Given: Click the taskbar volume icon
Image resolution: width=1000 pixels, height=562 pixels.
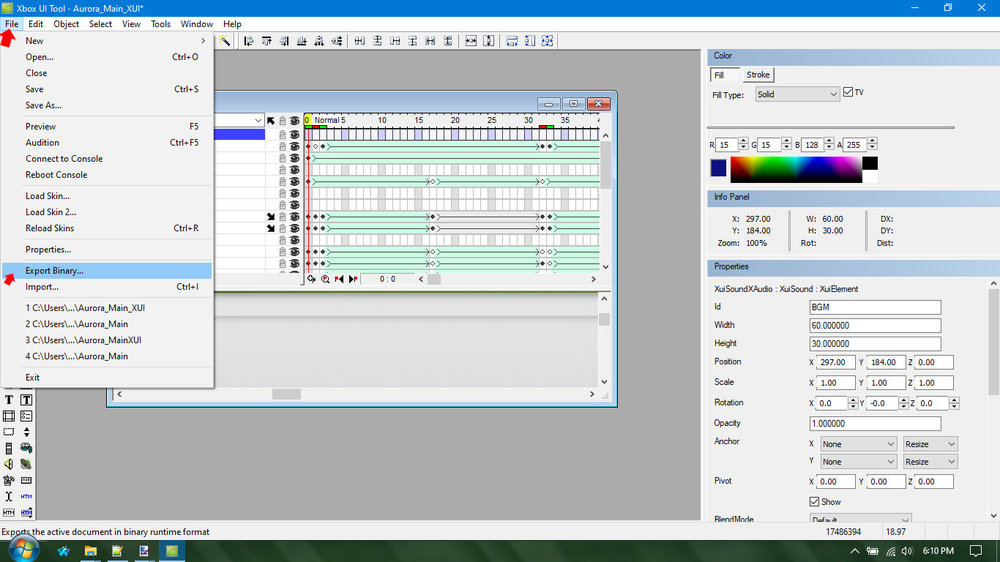Looking at the screenshot, I should [x=907, y=551].
